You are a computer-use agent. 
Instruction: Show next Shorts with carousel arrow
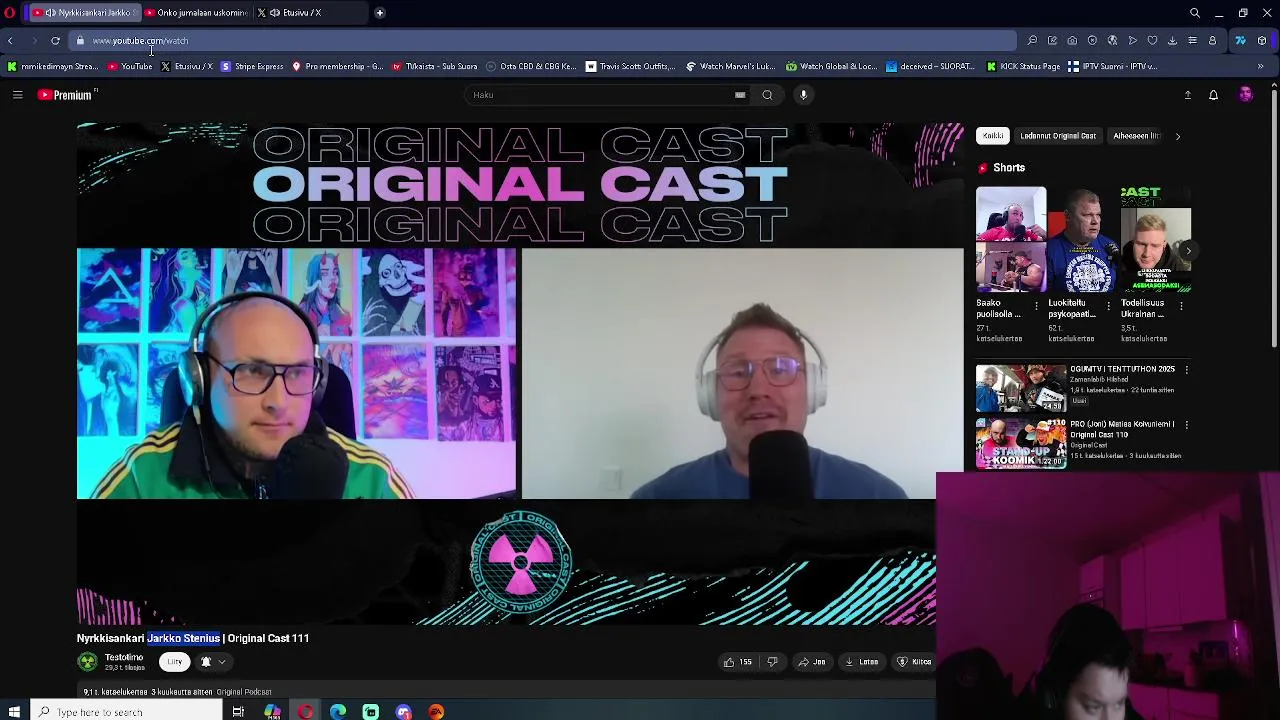point(1186,250)
